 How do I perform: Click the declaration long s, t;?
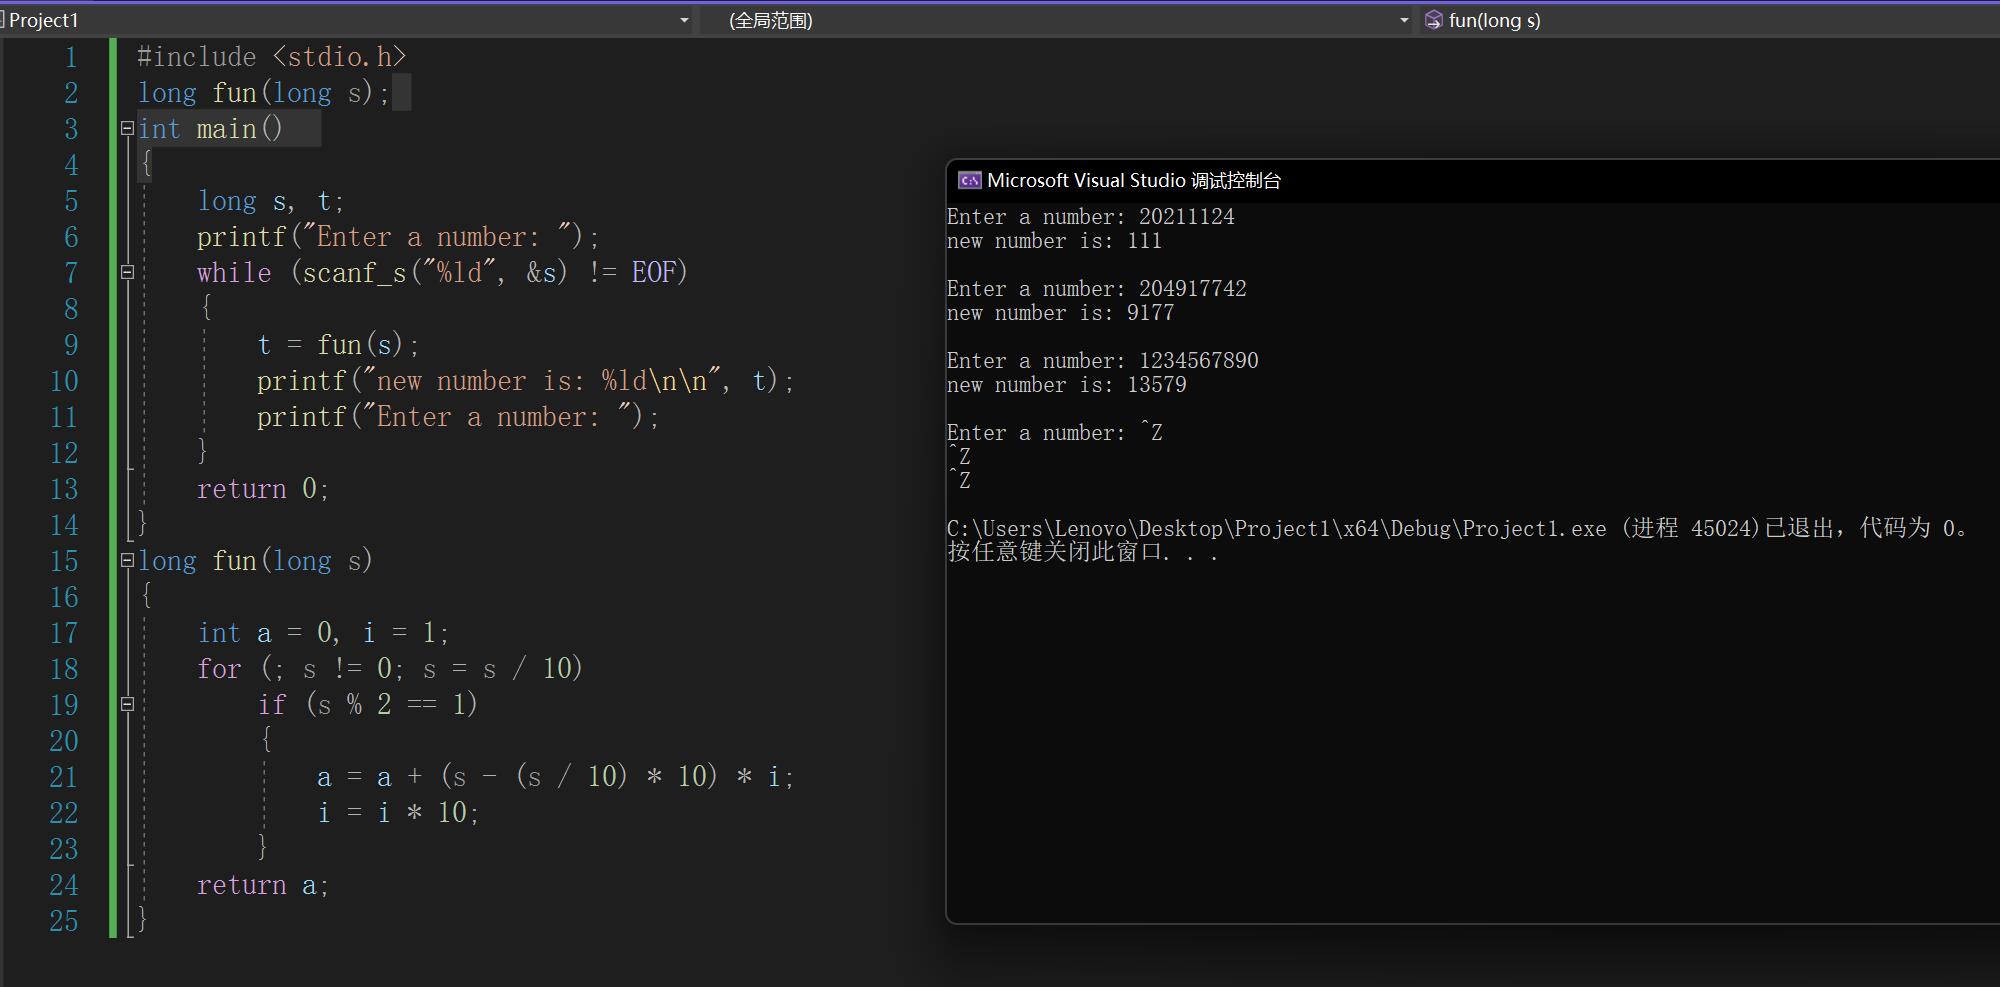pyautogui.click(x=271, y=201)
